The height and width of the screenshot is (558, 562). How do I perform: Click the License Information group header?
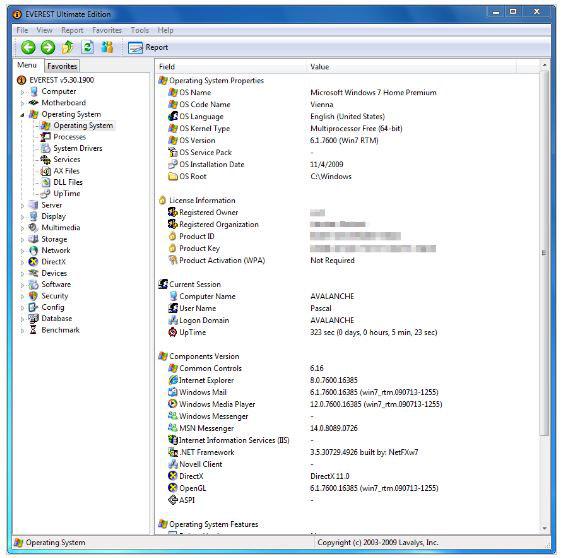pos(202,200)
